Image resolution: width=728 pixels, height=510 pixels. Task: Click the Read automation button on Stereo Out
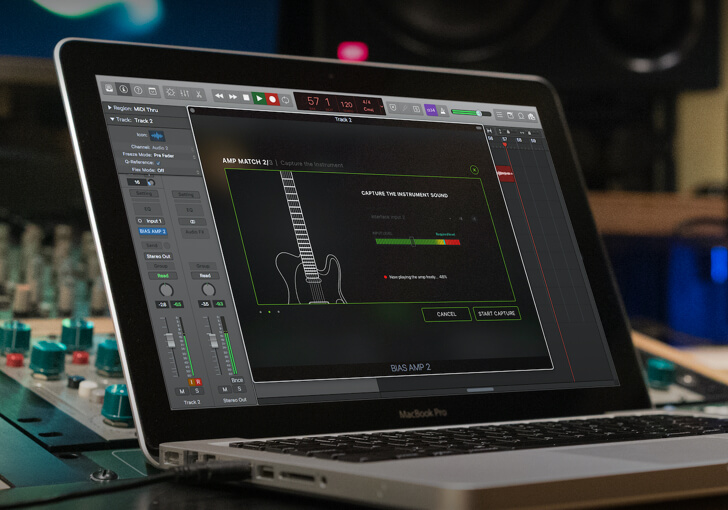coord(205,276)
